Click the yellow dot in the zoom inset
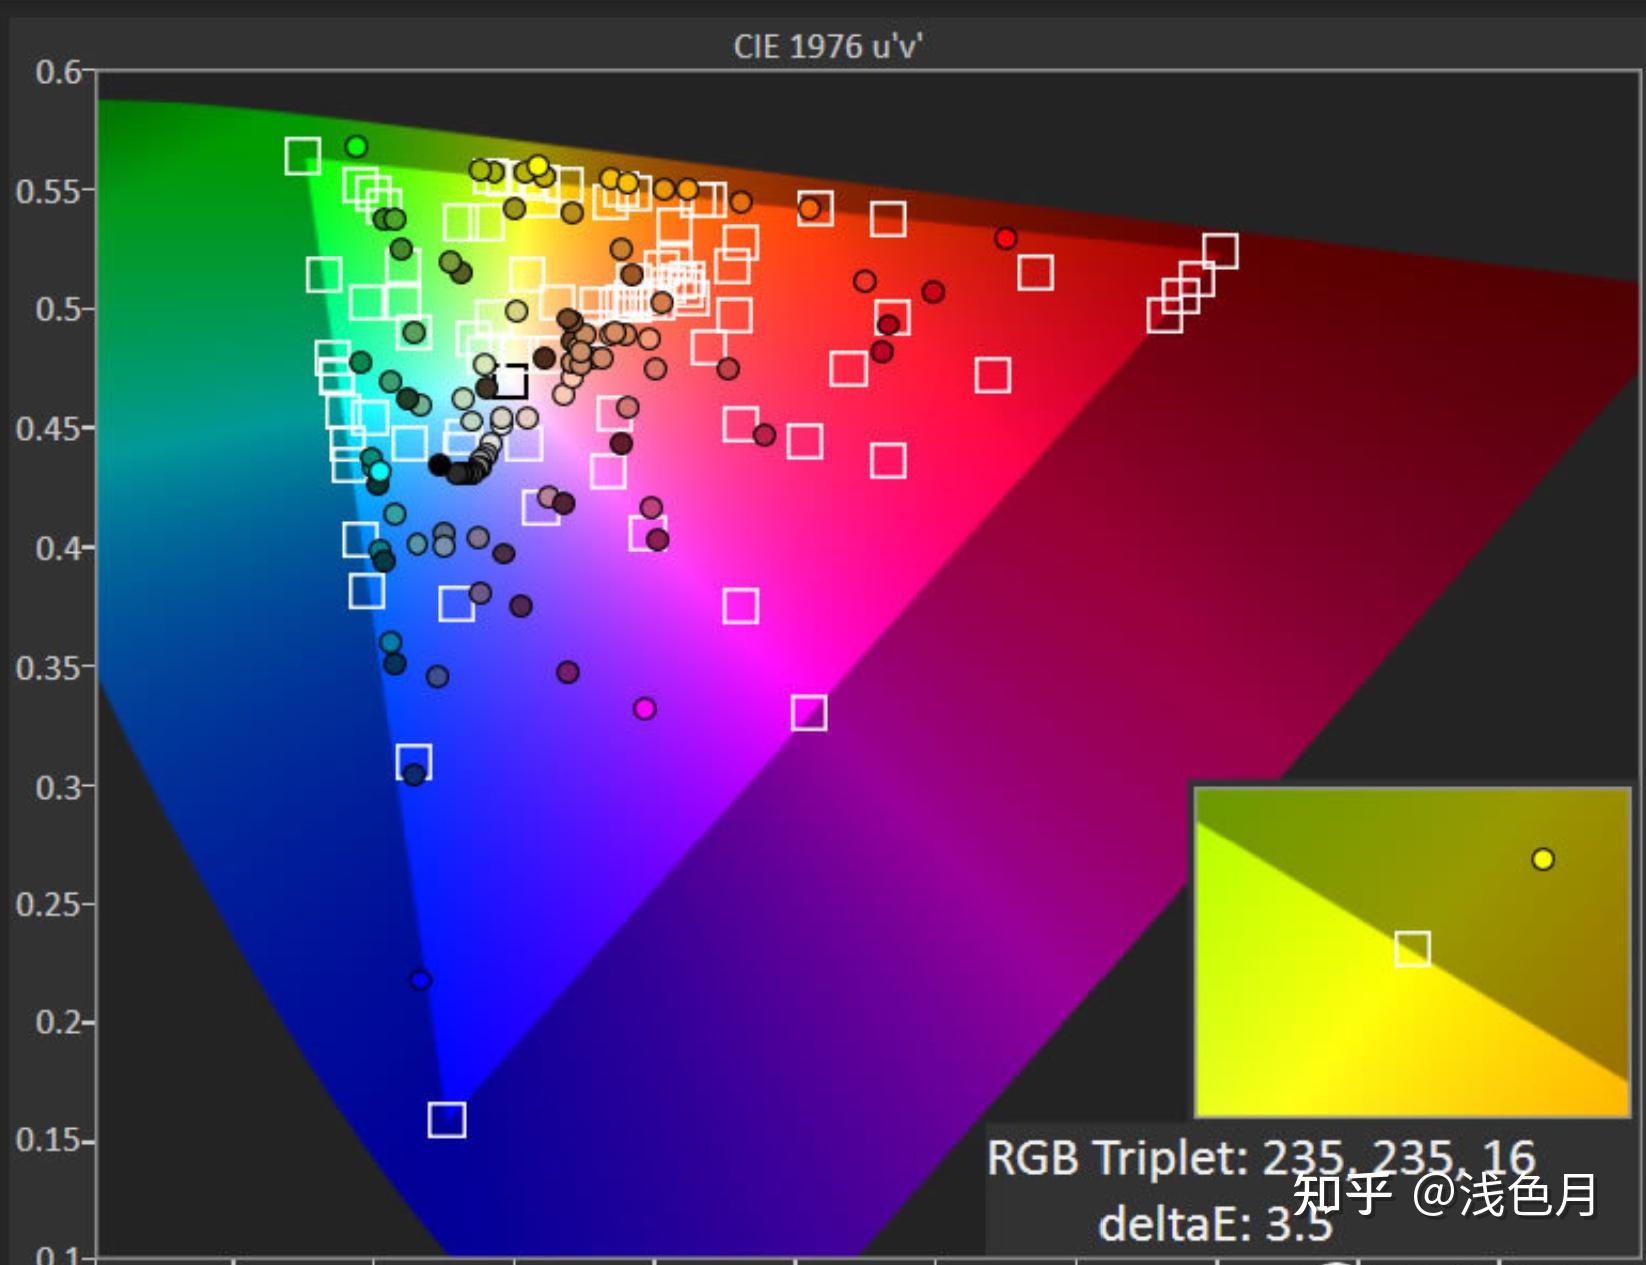The height and width of the screenshot is (1265, 1646). click(x=1543, y=859)
